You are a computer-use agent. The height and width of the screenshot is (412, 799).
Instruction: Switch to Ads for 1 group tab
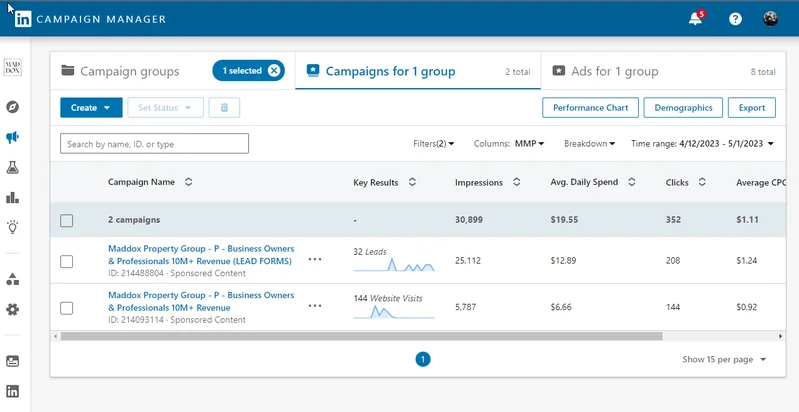[x=663, y=71]
